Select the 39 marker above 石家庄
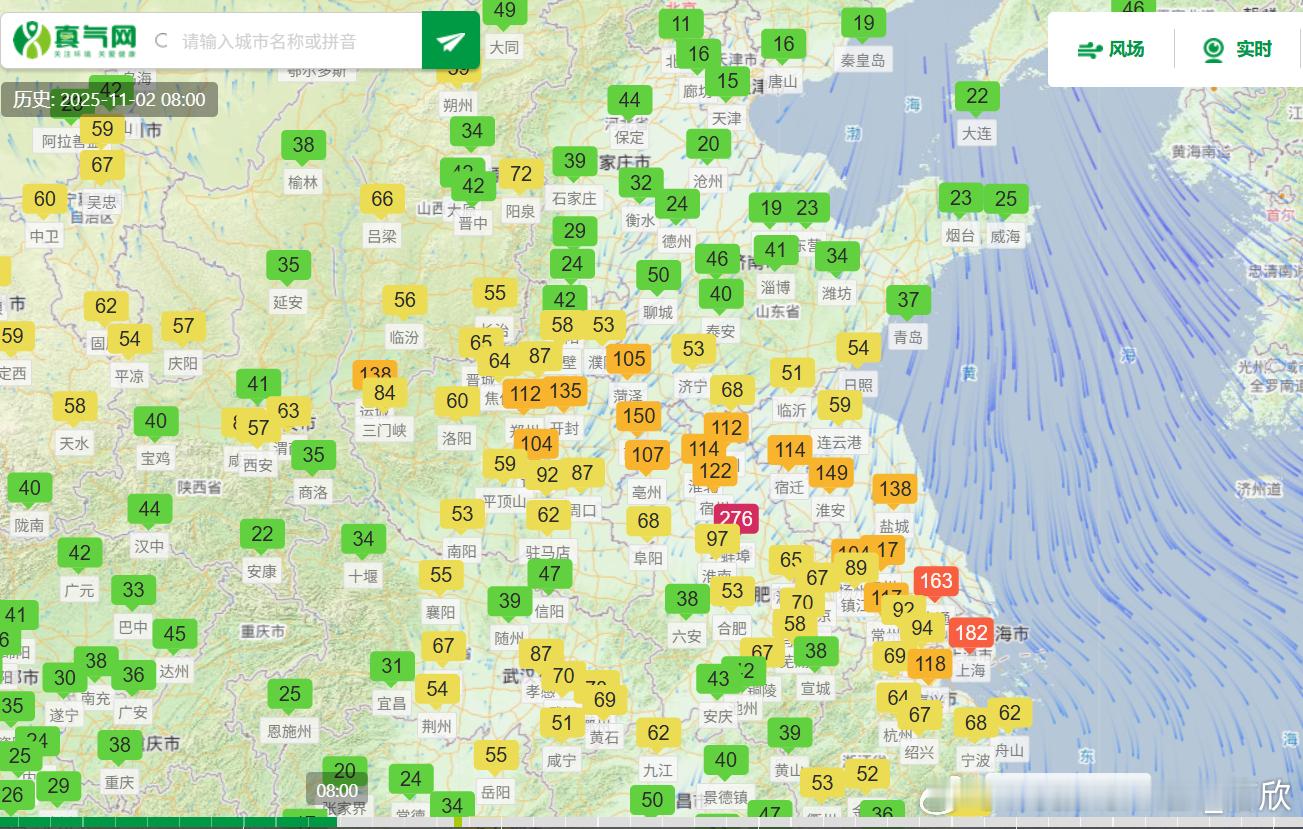The width and height of the screenshot is (1303, 829). tap(574, 161)
